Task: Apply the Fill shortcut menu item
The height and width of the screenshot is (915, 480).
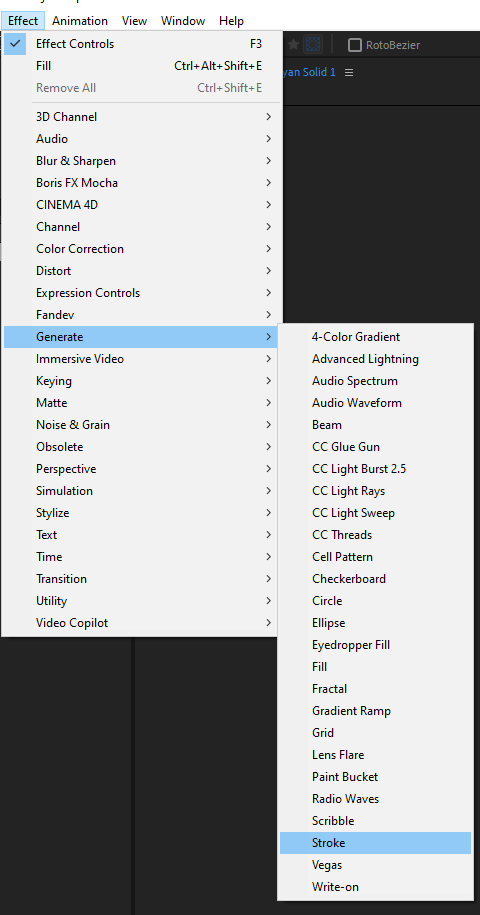Action: coord(141,66)
